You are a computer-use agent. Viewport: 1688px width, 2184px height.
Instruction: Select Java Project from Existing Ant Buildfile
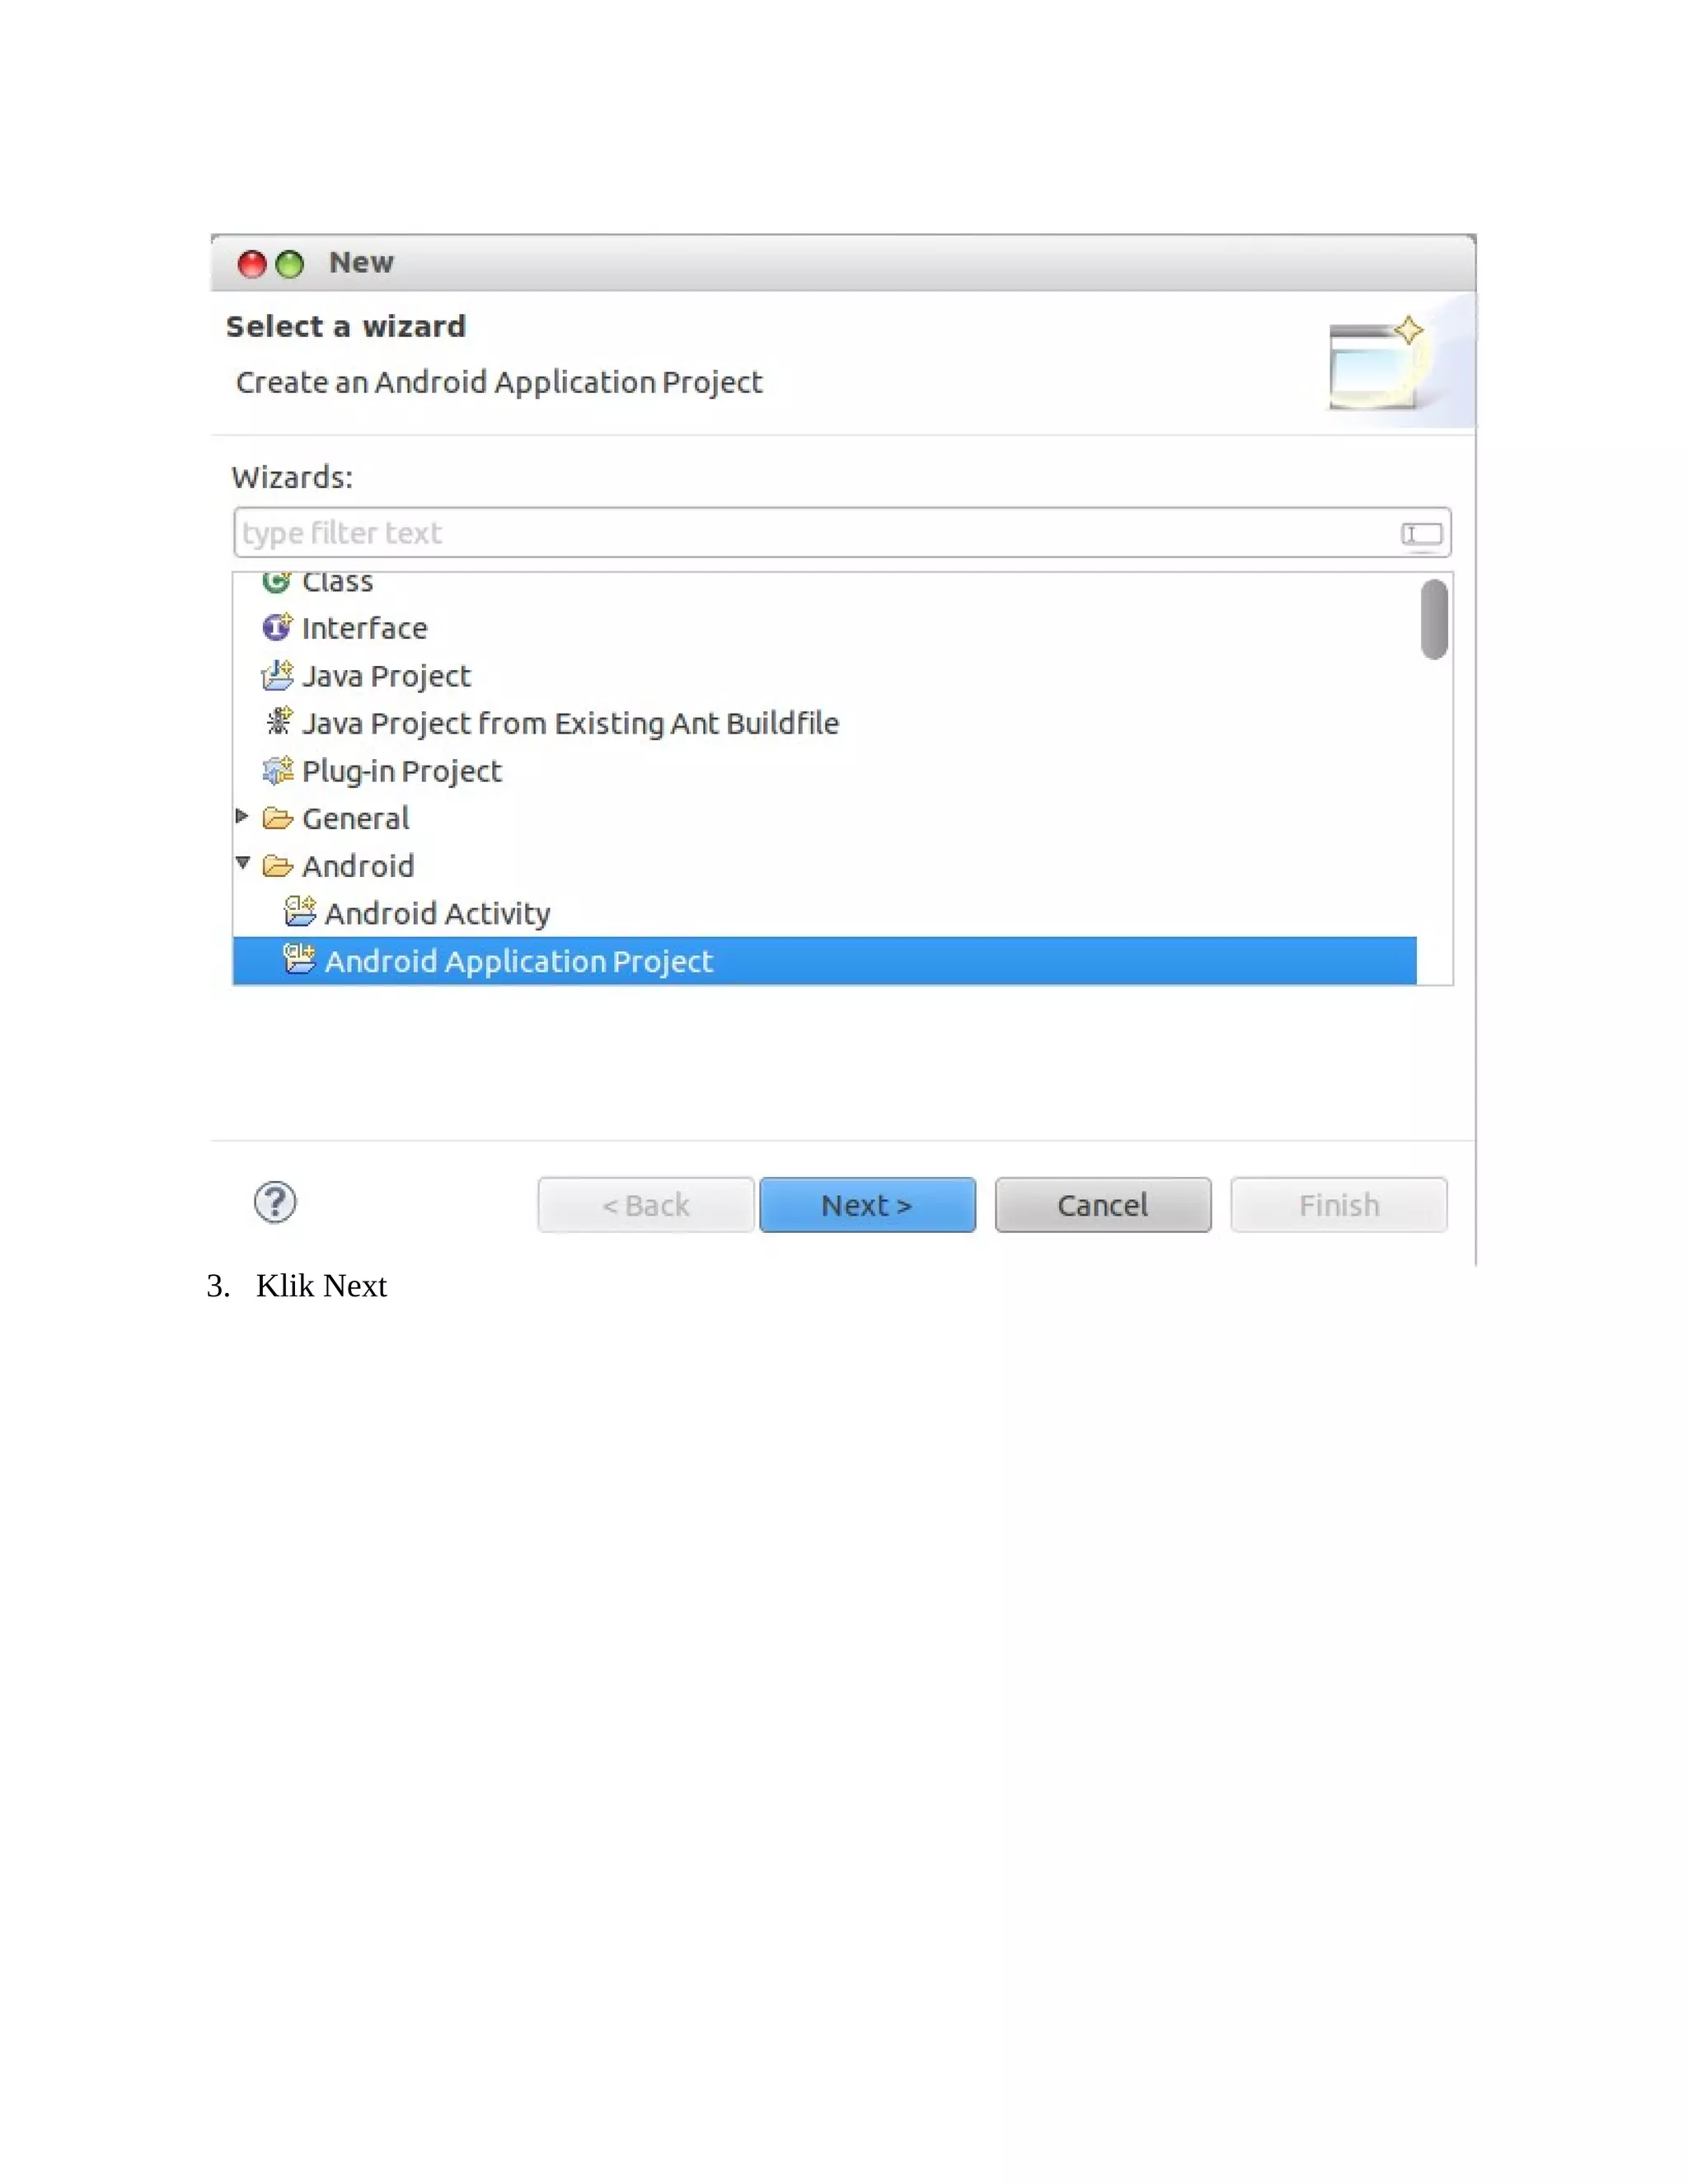pyautogui.click(x=570, y=723)
